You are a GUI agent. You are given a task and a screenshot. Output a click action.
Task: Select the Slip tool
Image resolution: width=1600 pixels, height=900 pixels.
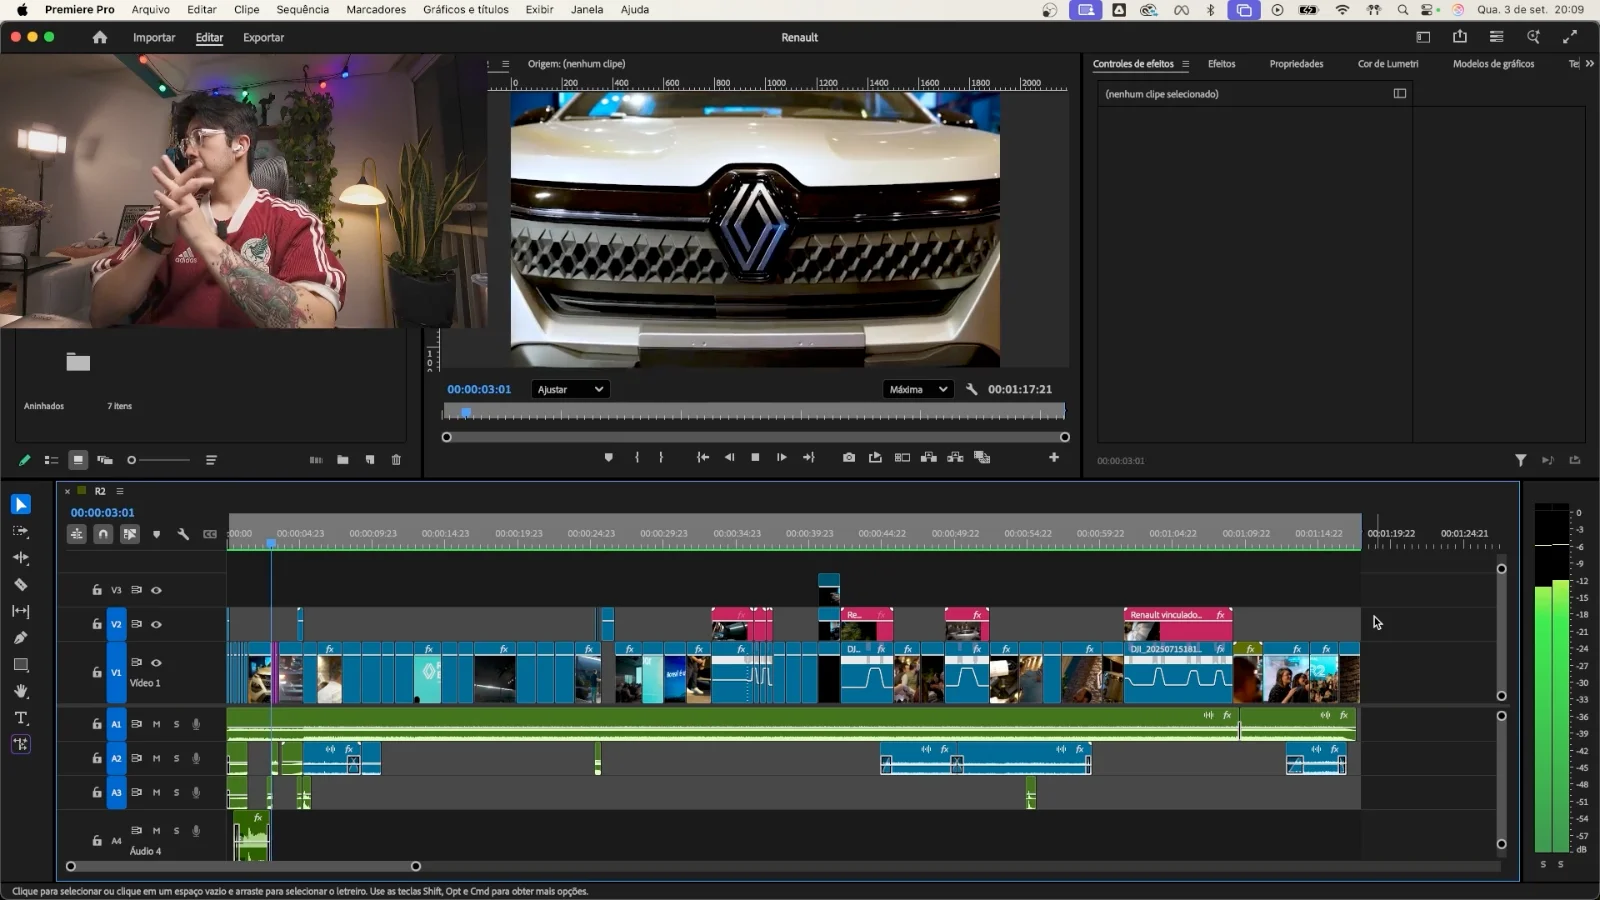[21, 611]
